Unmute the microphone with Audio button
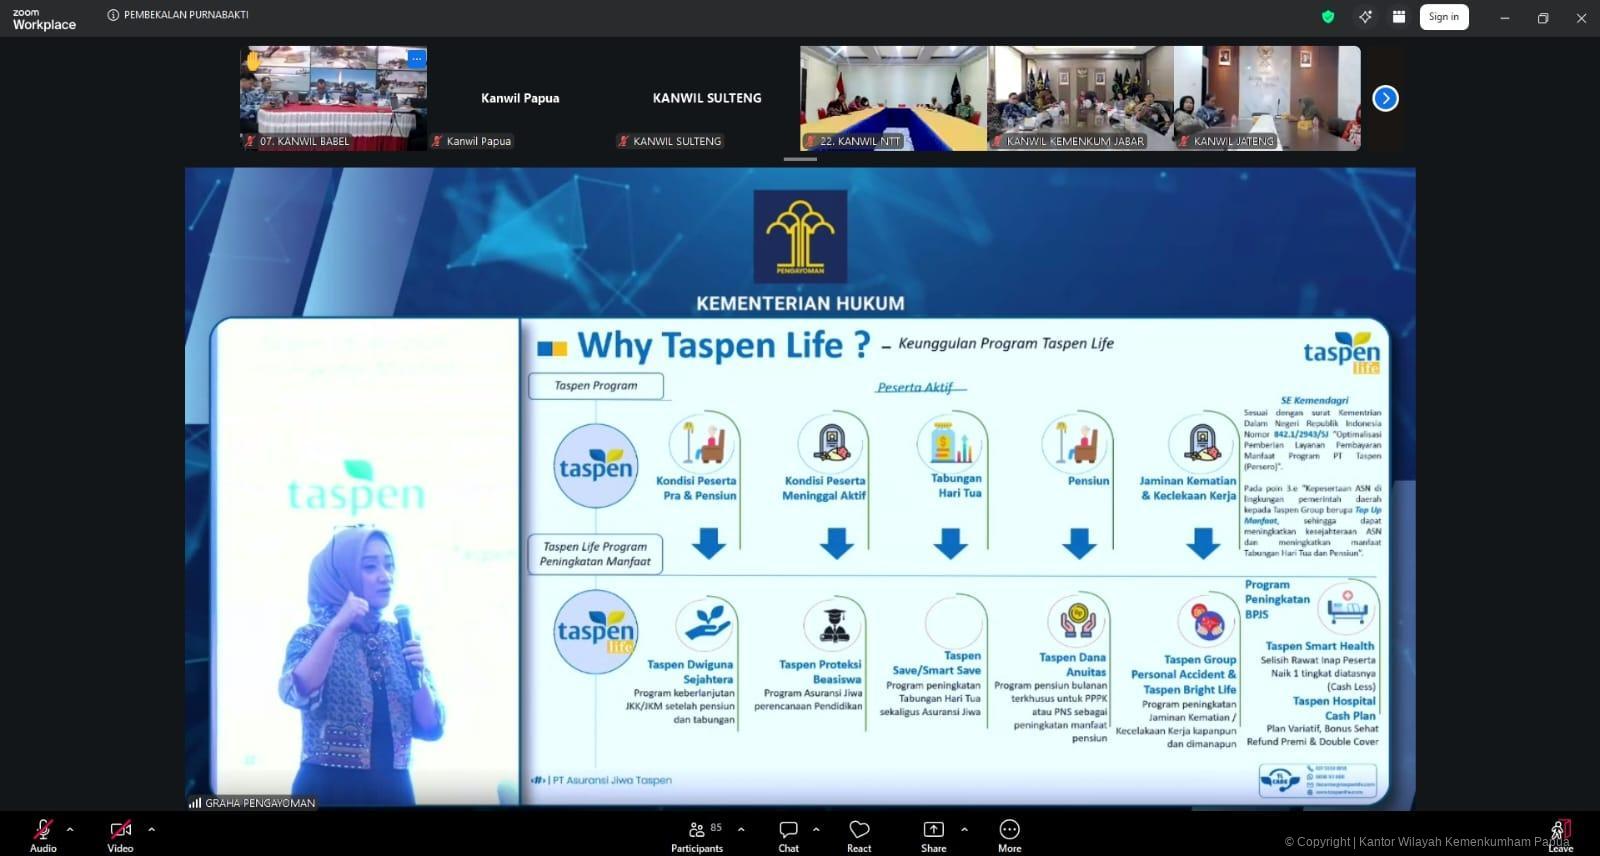 point(43,836)
